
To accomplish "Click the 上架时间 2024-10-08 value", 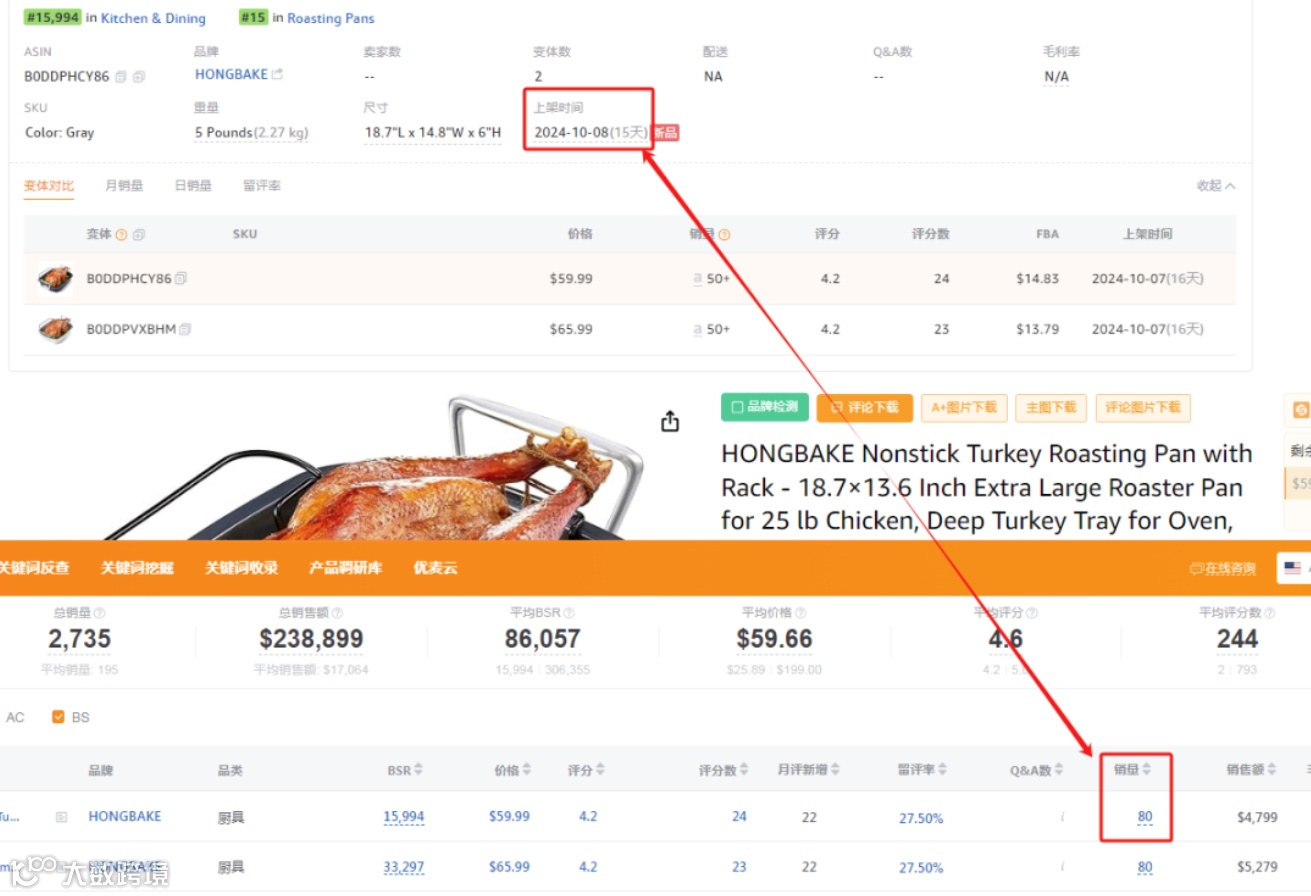I will pyautogui.click(x=590, y=133).
